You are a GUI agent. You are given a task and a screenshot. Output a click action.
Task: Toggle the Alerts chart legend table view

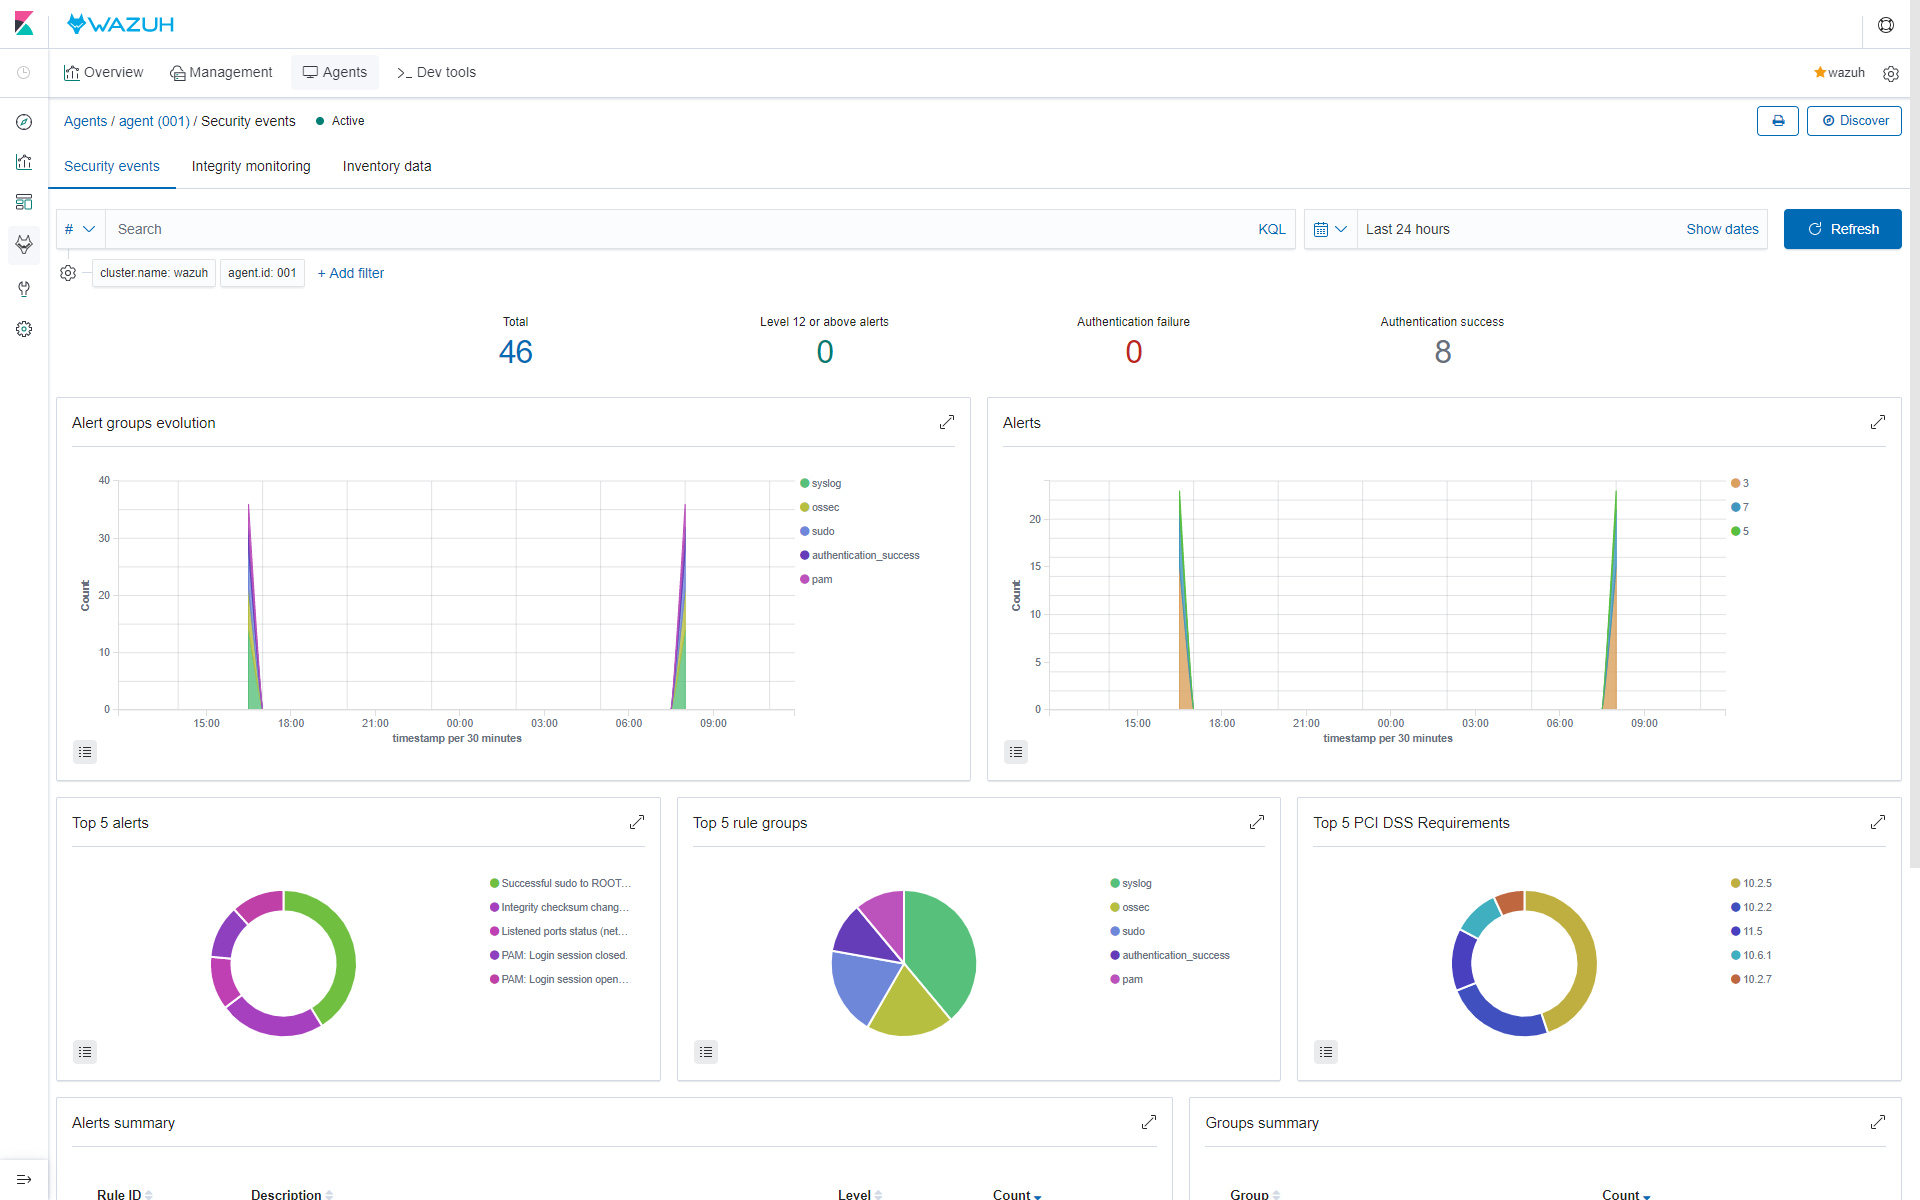pyautogui.click(x=1016, y=751)
